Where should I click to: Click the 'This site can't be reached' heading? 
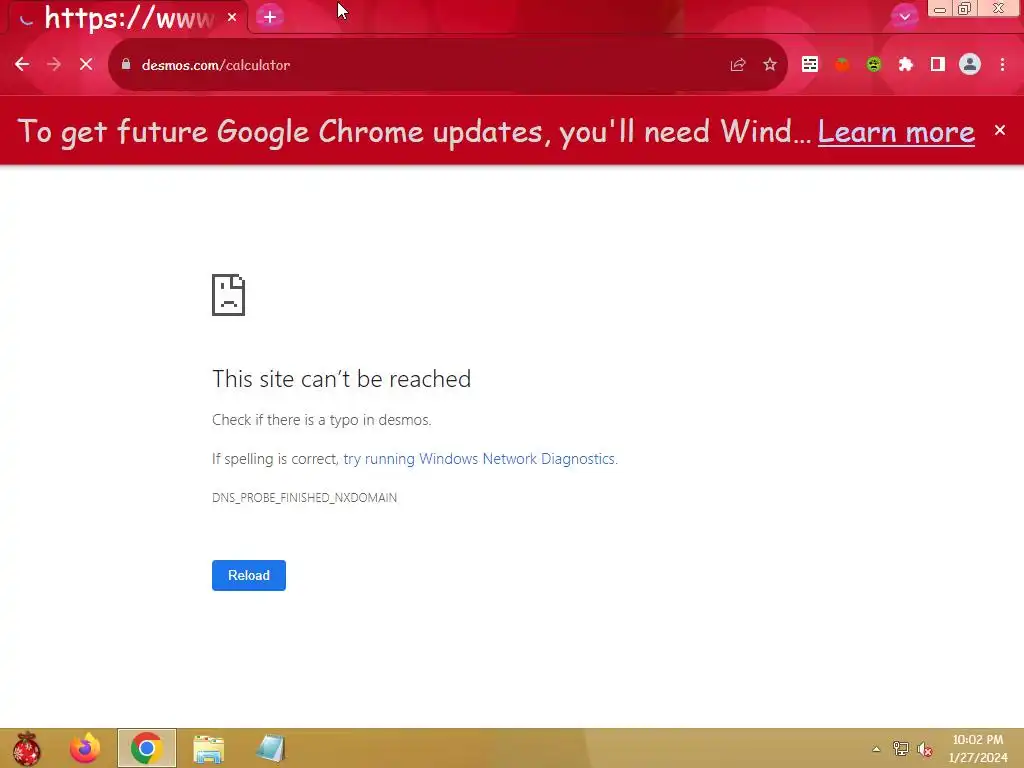click(342, 379)
